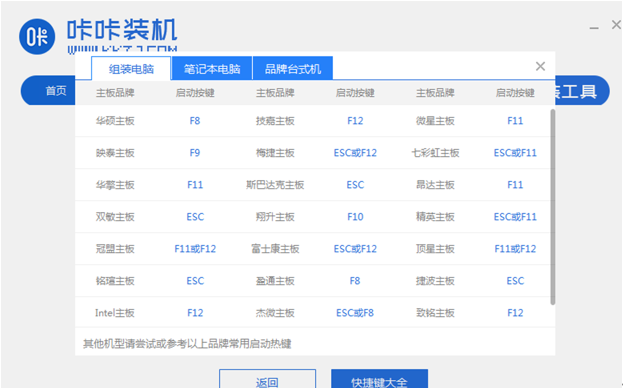Click ESC或F11 beside 七彩虹主板

515,153
